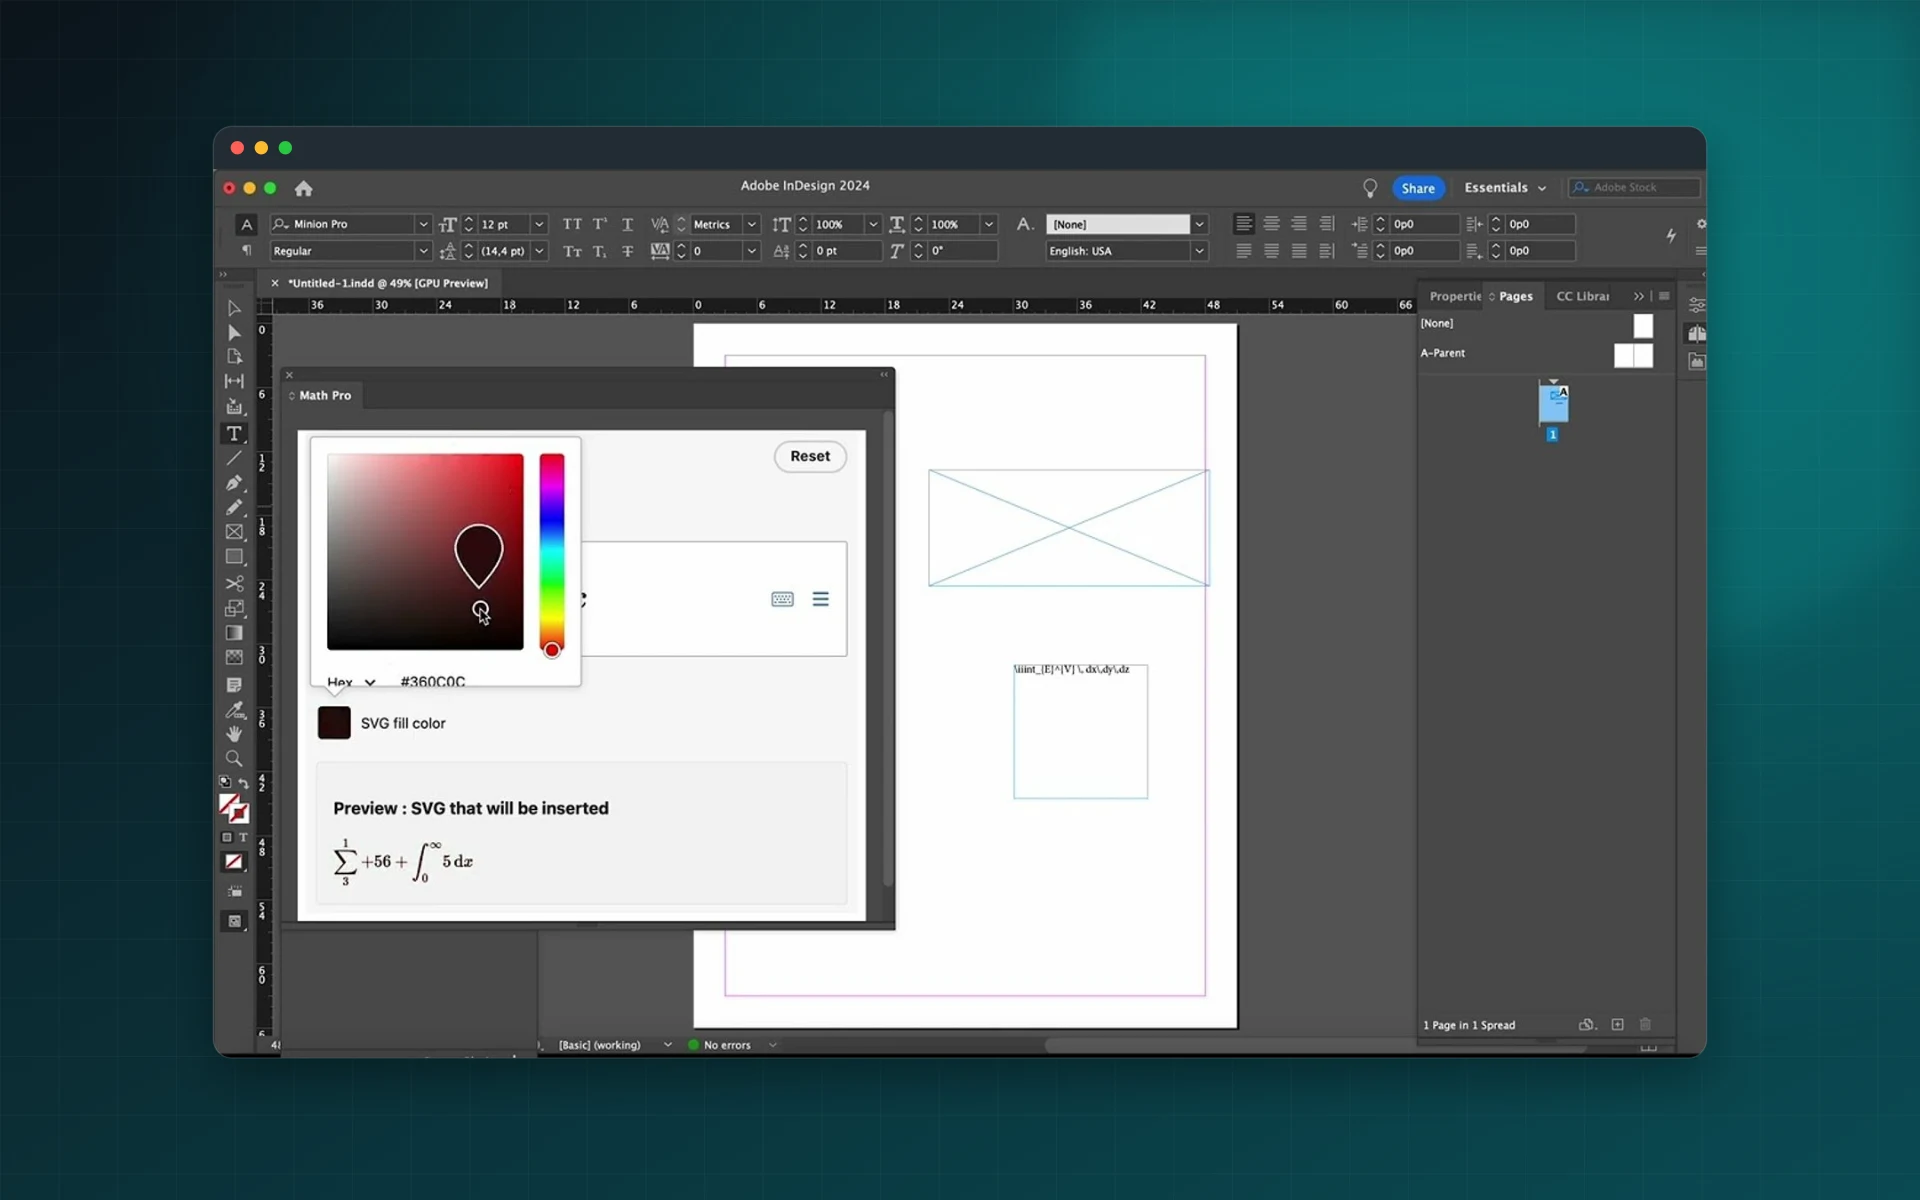
Task: Select the Zoom tool
Action: point(234,758)
